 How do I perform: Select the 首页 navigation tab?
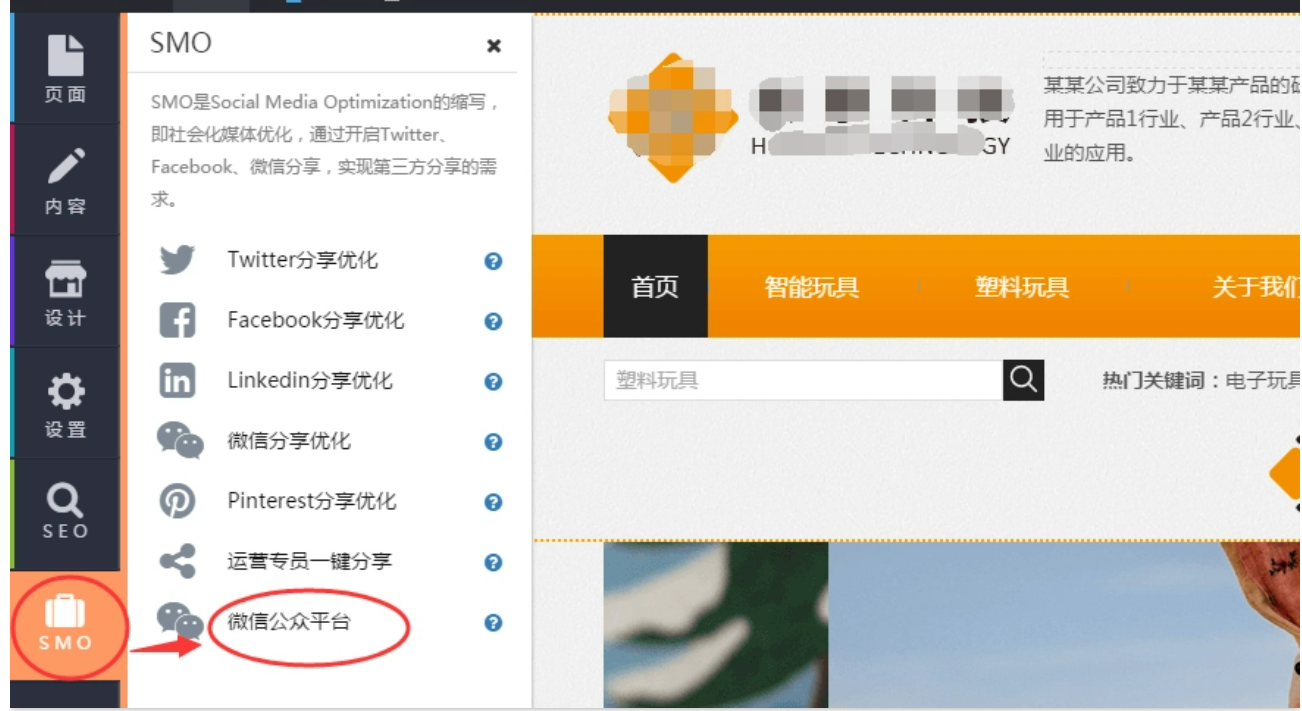(655, 287)
